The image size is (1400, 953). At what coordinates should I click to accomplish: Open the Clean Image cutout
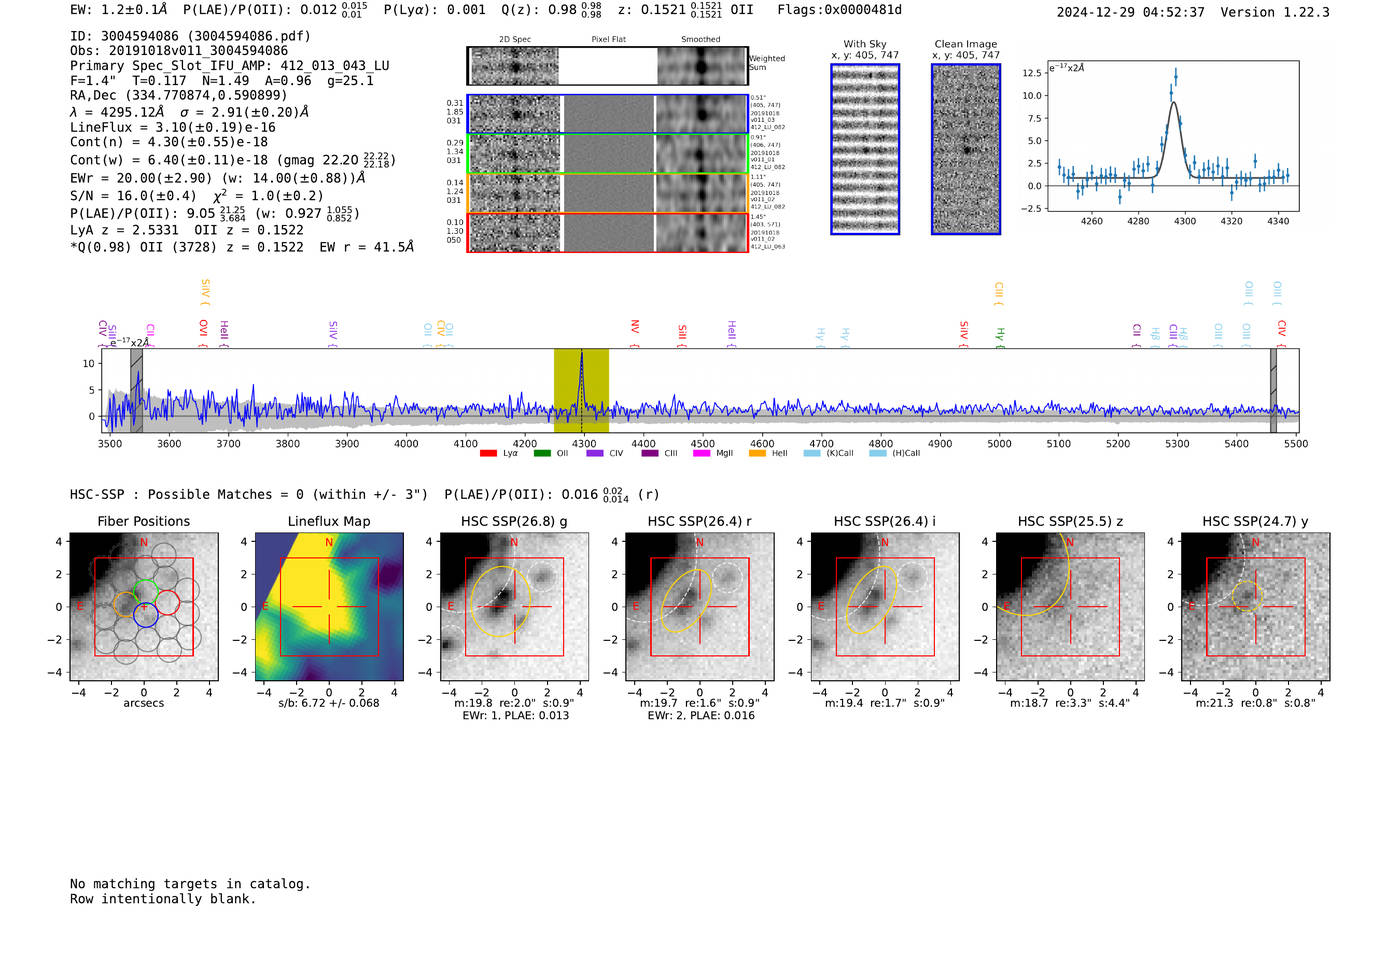[966, 149]
